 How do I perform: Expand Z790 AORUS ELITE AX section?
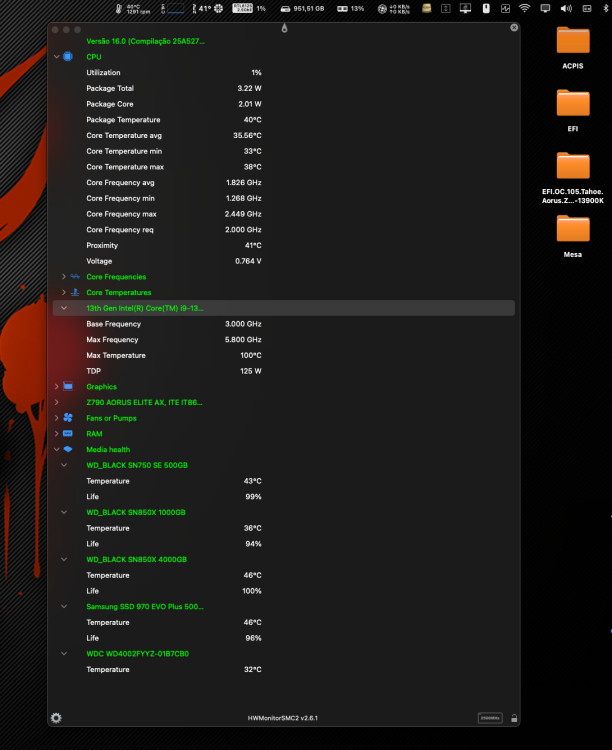pos(56,402)
